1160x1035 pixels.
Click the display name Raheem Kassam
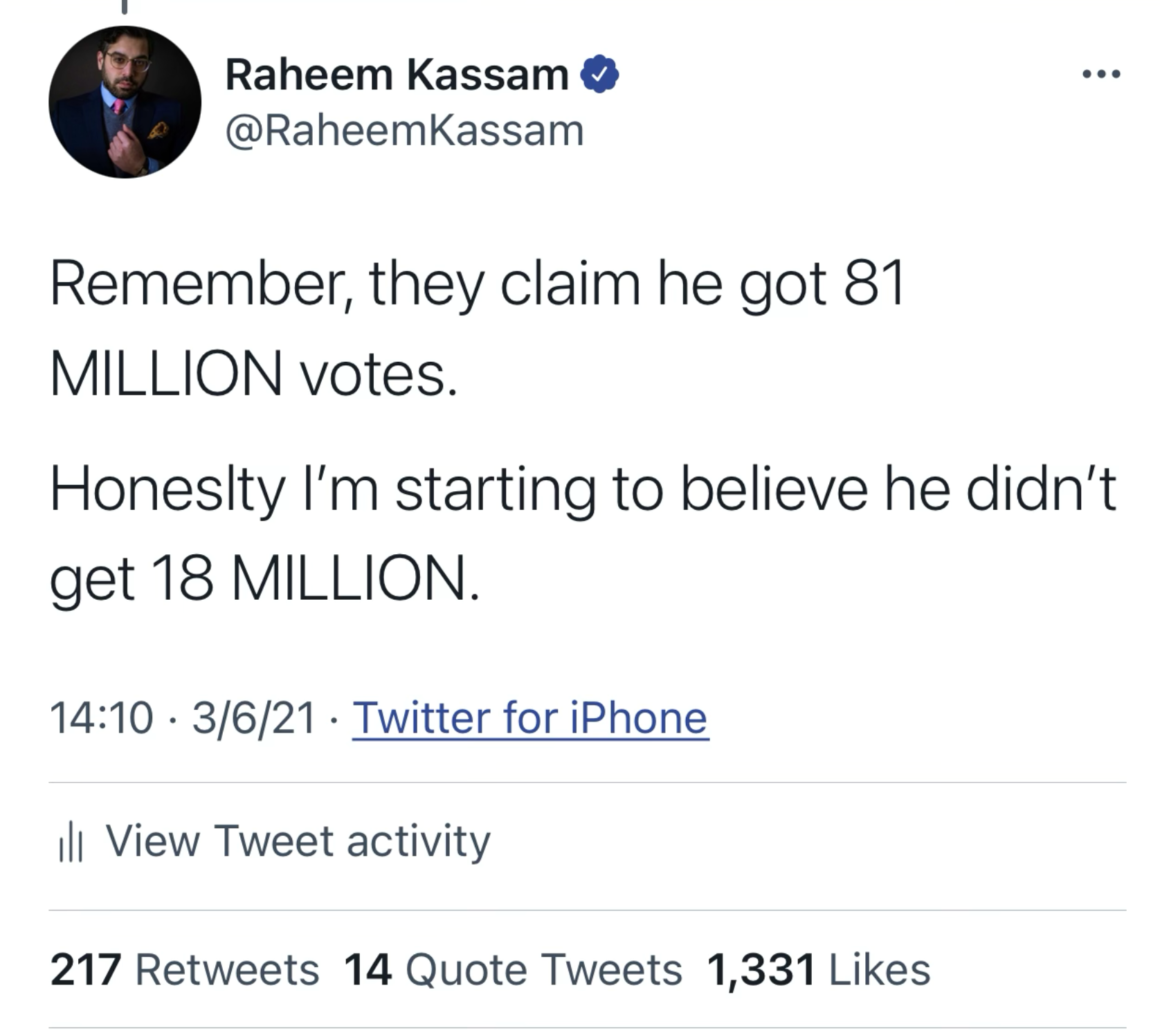[x=397, y=75]
